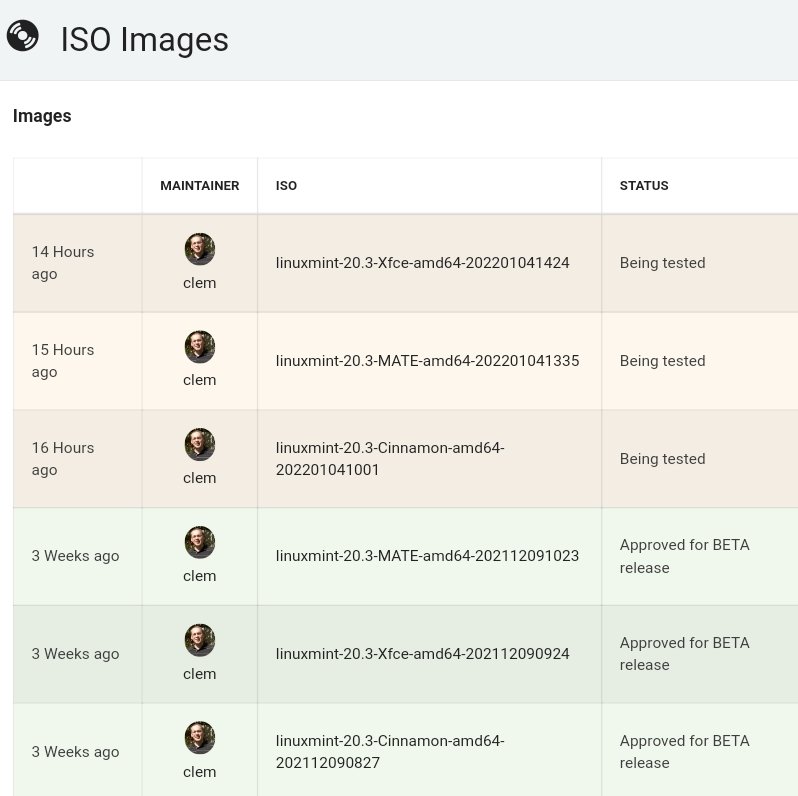Click maintainer name clem in MATE-amd64-202201041335 row
This screenshot has height=796, width=798.
[x=200, y=380]
